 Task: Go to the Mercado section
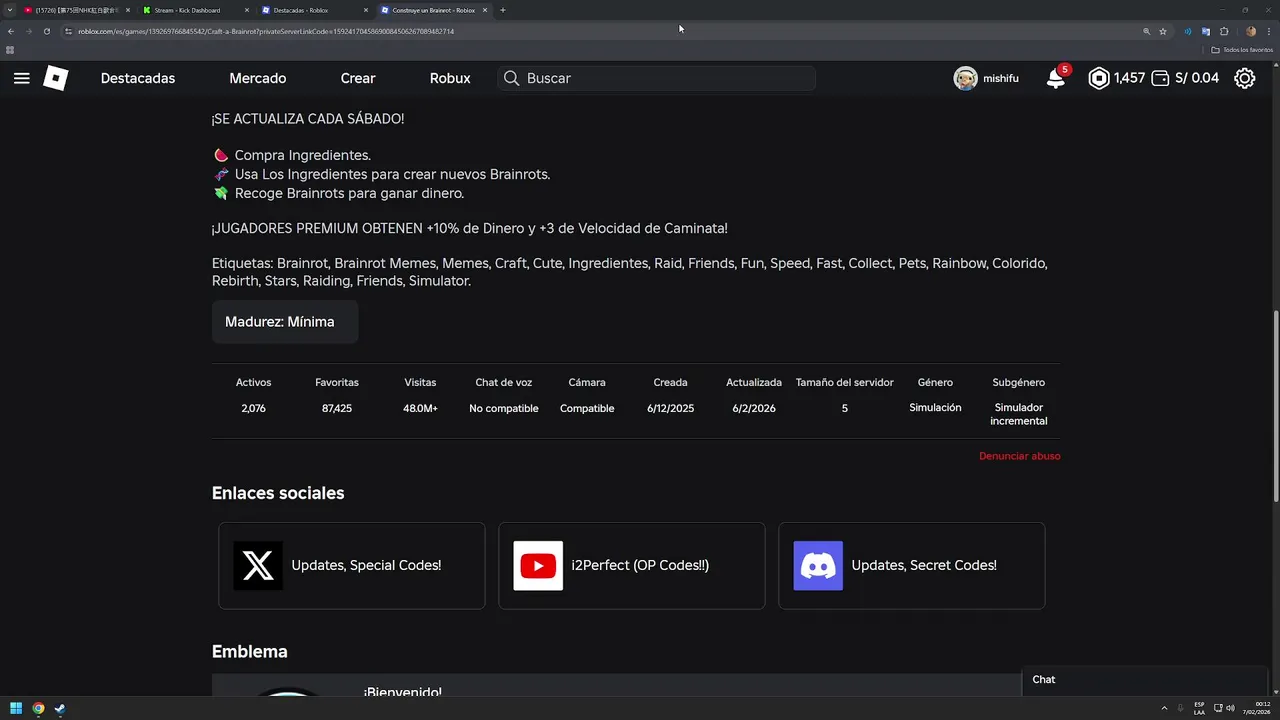pos(258,78)
